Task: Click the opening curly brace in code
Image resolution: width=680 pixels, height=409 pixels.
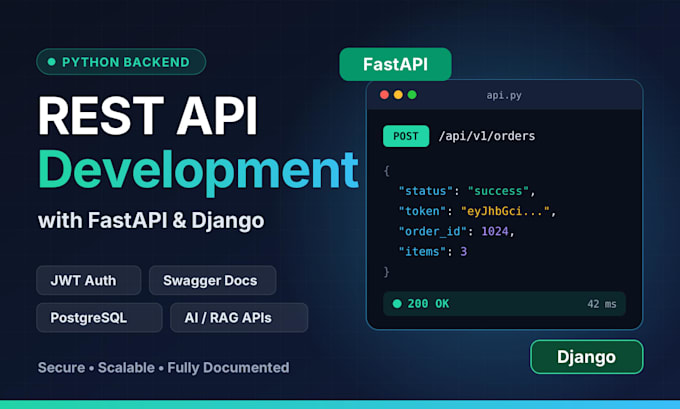Action: (387, 171)
